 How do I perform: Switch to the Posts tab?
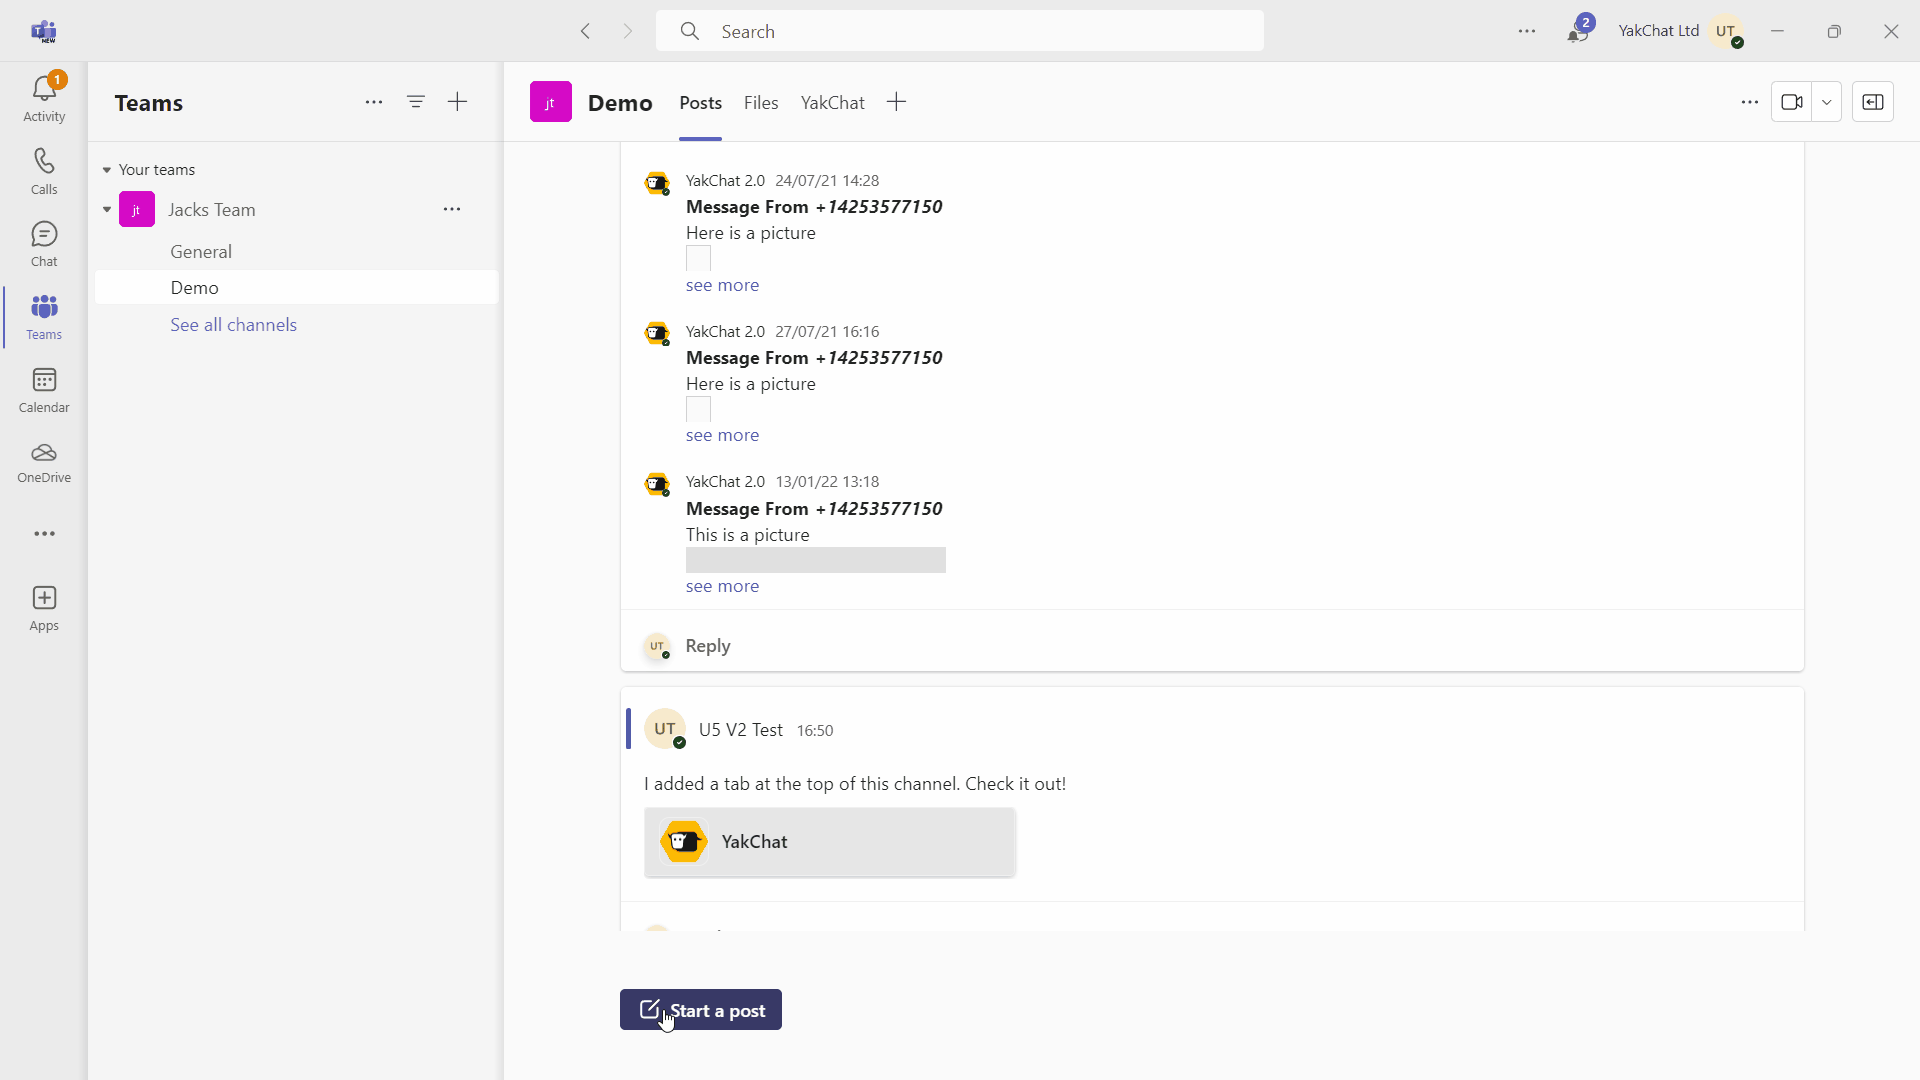tap(700, 103)
